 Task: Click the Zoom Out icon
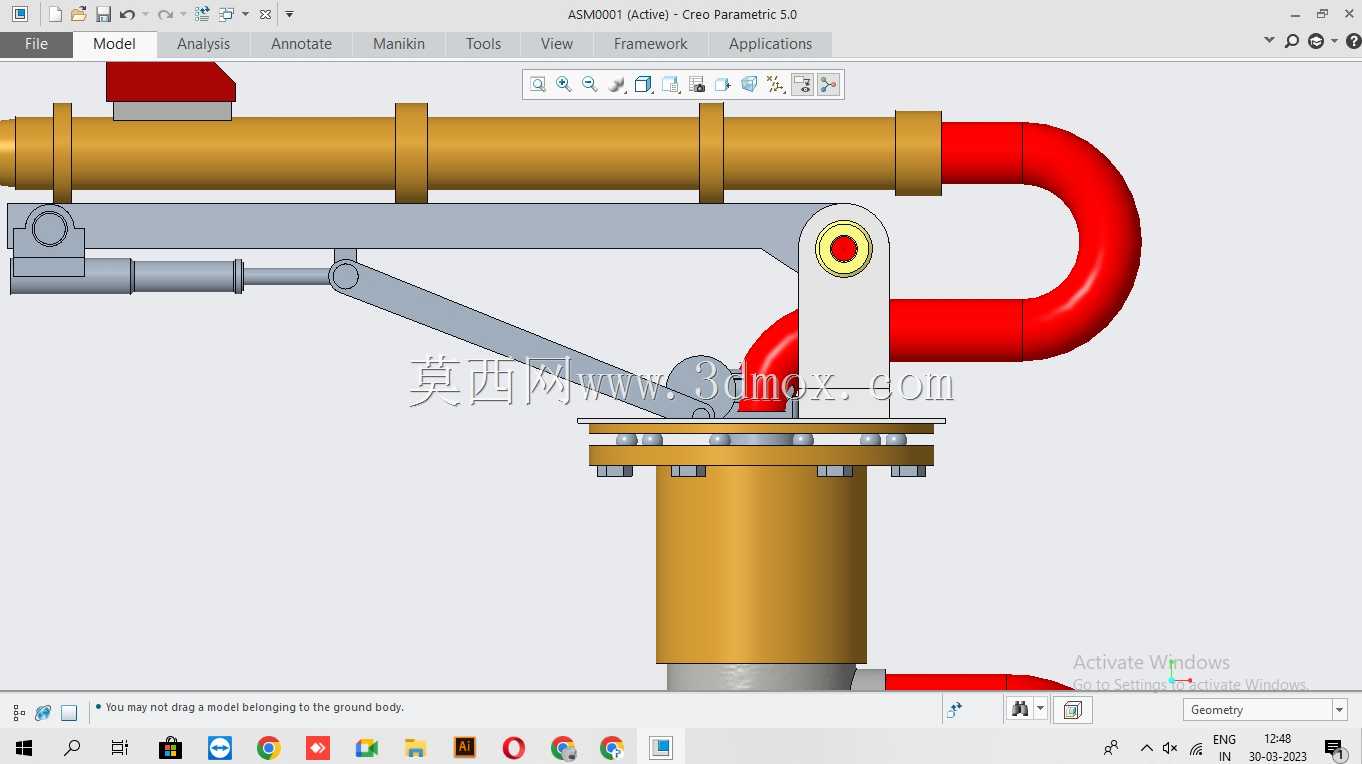(590, 85)
